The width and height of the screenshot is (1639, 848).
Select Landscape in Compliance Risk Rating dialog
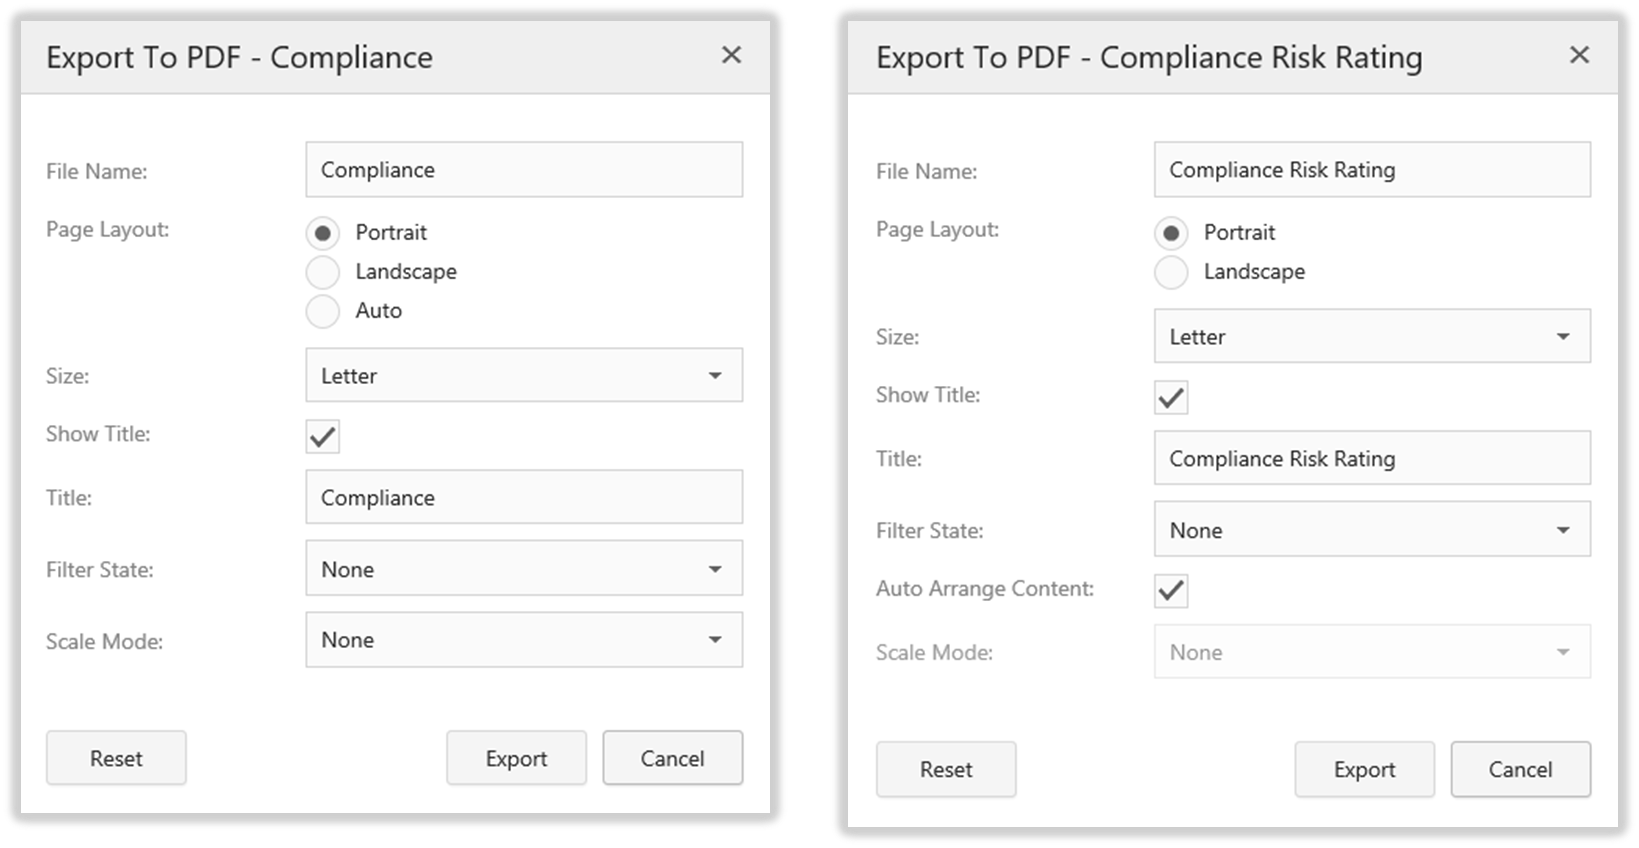click(1171, 272)
